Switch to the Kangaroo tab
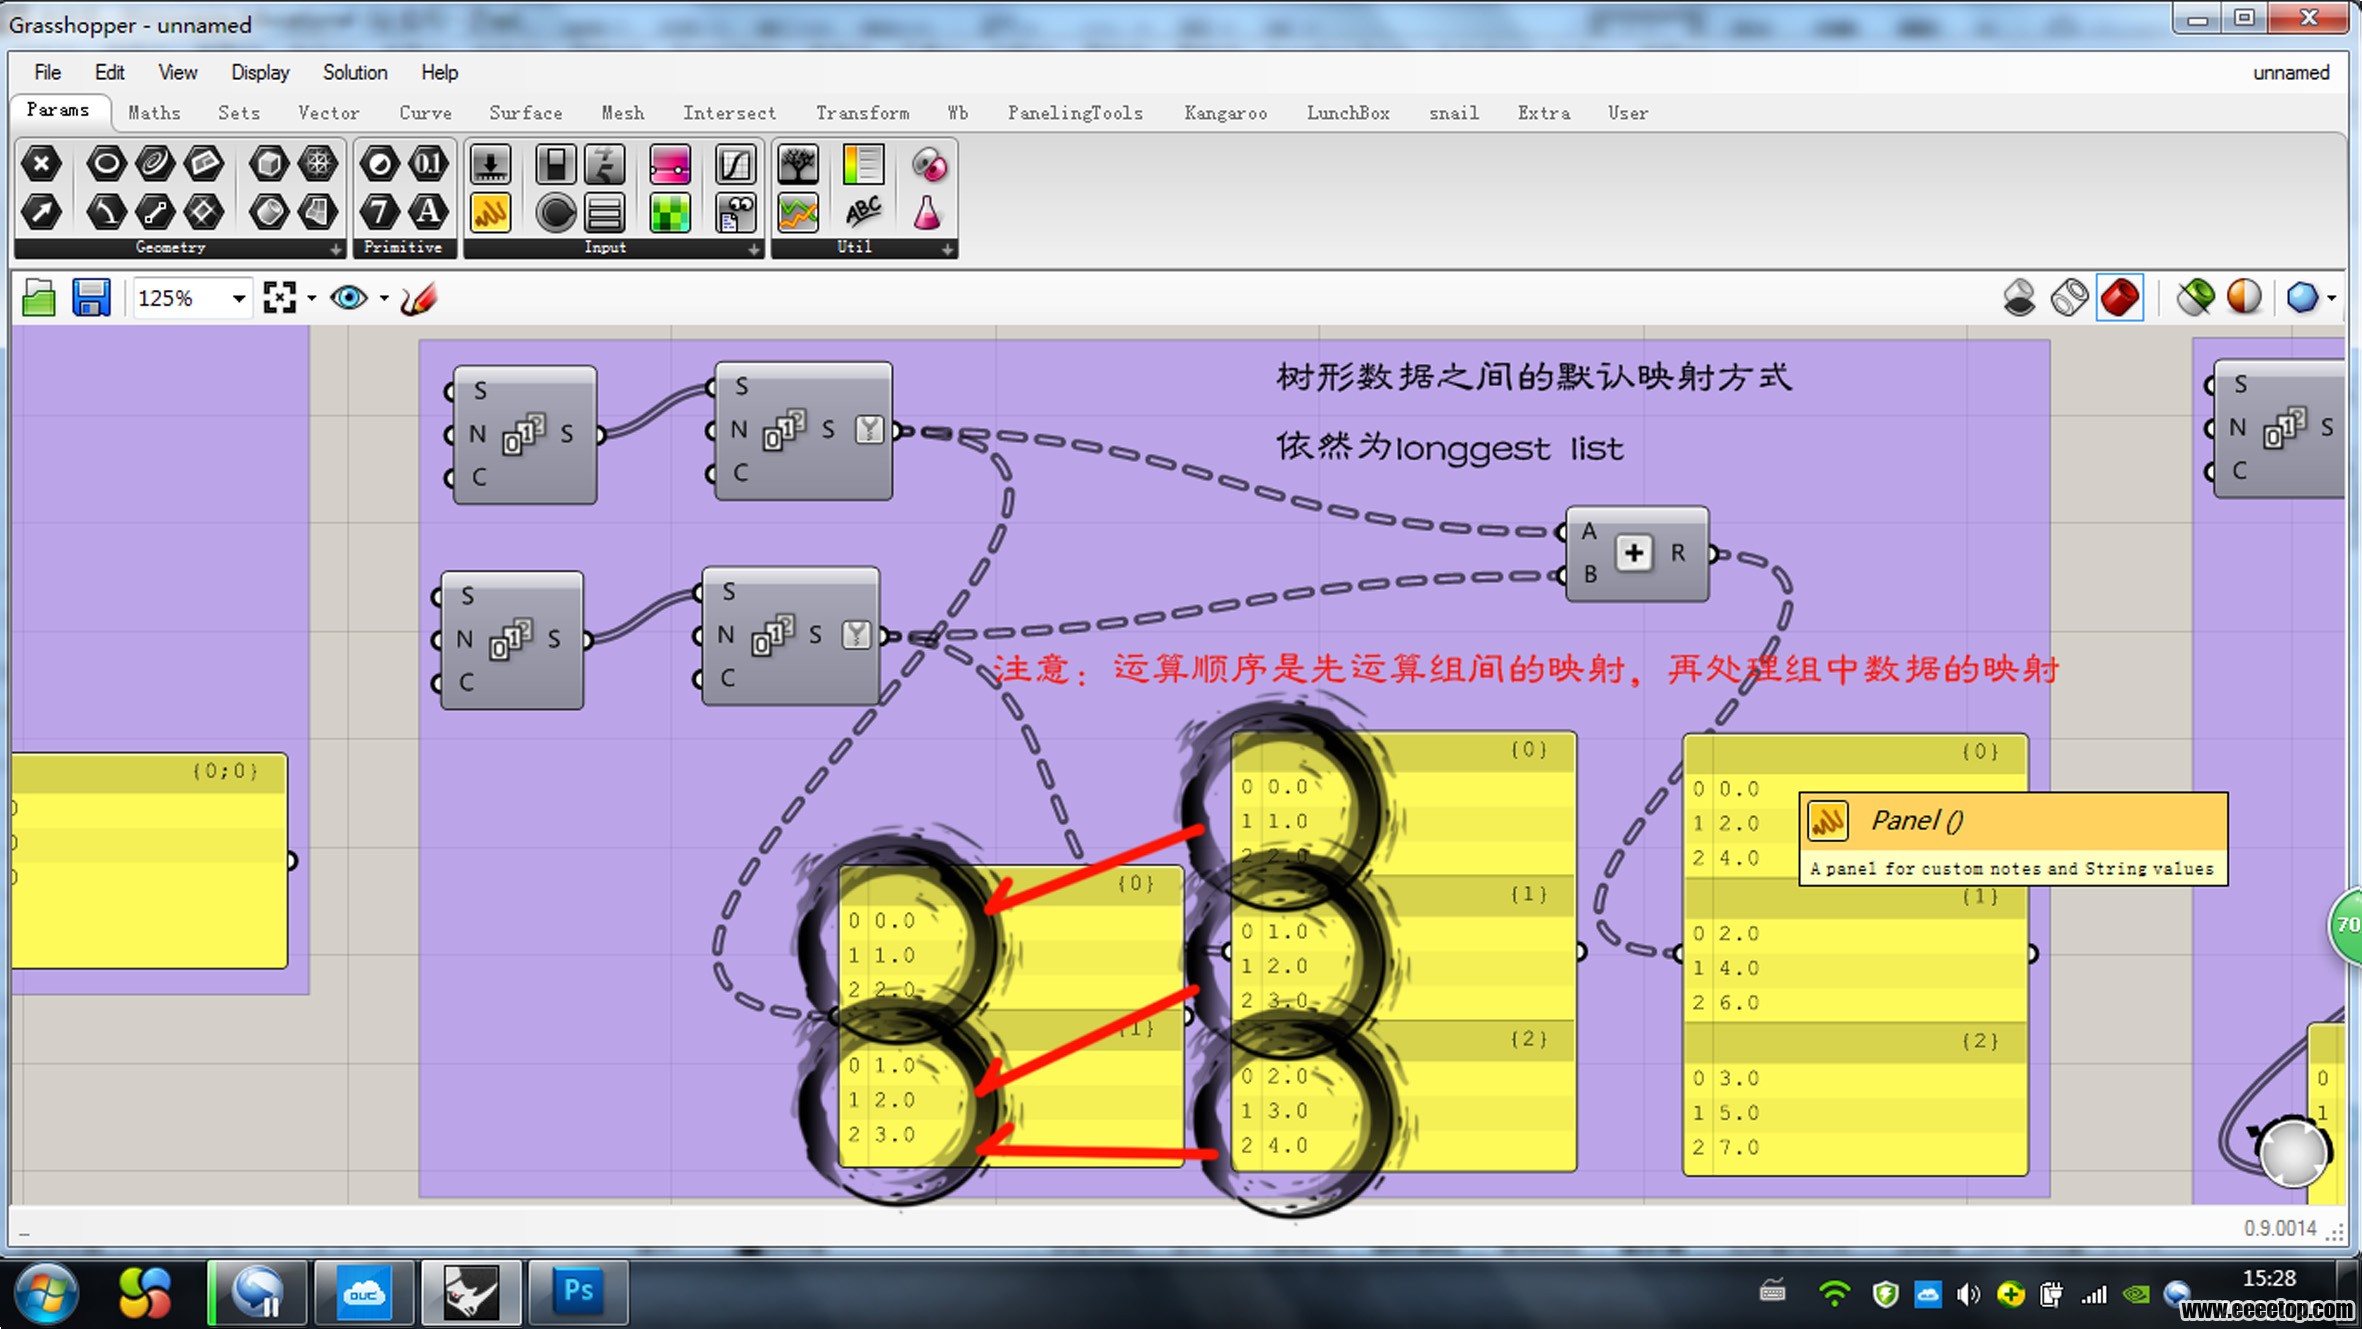2362x1329 pixels. point(1225,113)
